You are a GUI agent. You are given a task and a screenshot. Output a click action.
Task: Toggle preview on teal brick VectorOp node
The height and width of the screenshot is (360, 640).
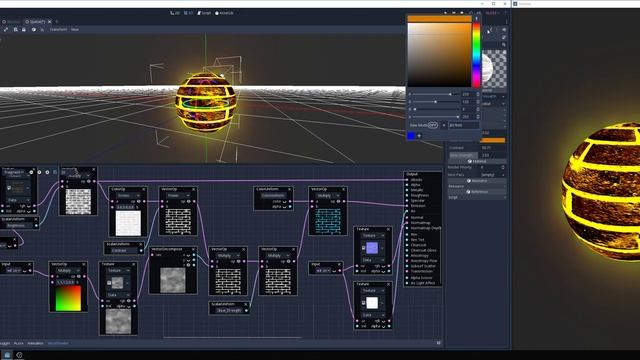click(338, 202)
